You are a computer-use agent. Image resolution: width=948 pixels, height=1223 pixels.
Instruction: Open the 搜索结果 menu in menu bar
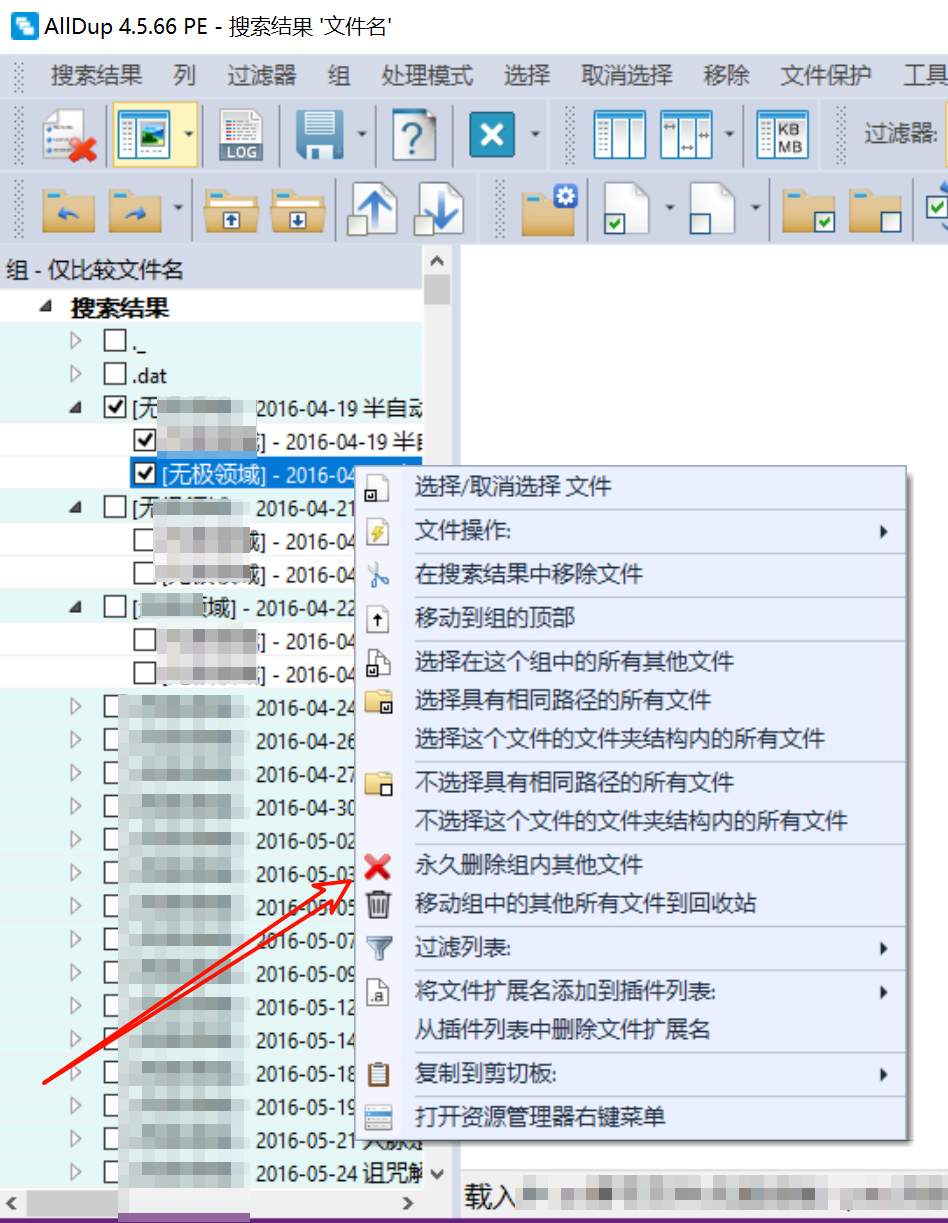click(97, 76)
